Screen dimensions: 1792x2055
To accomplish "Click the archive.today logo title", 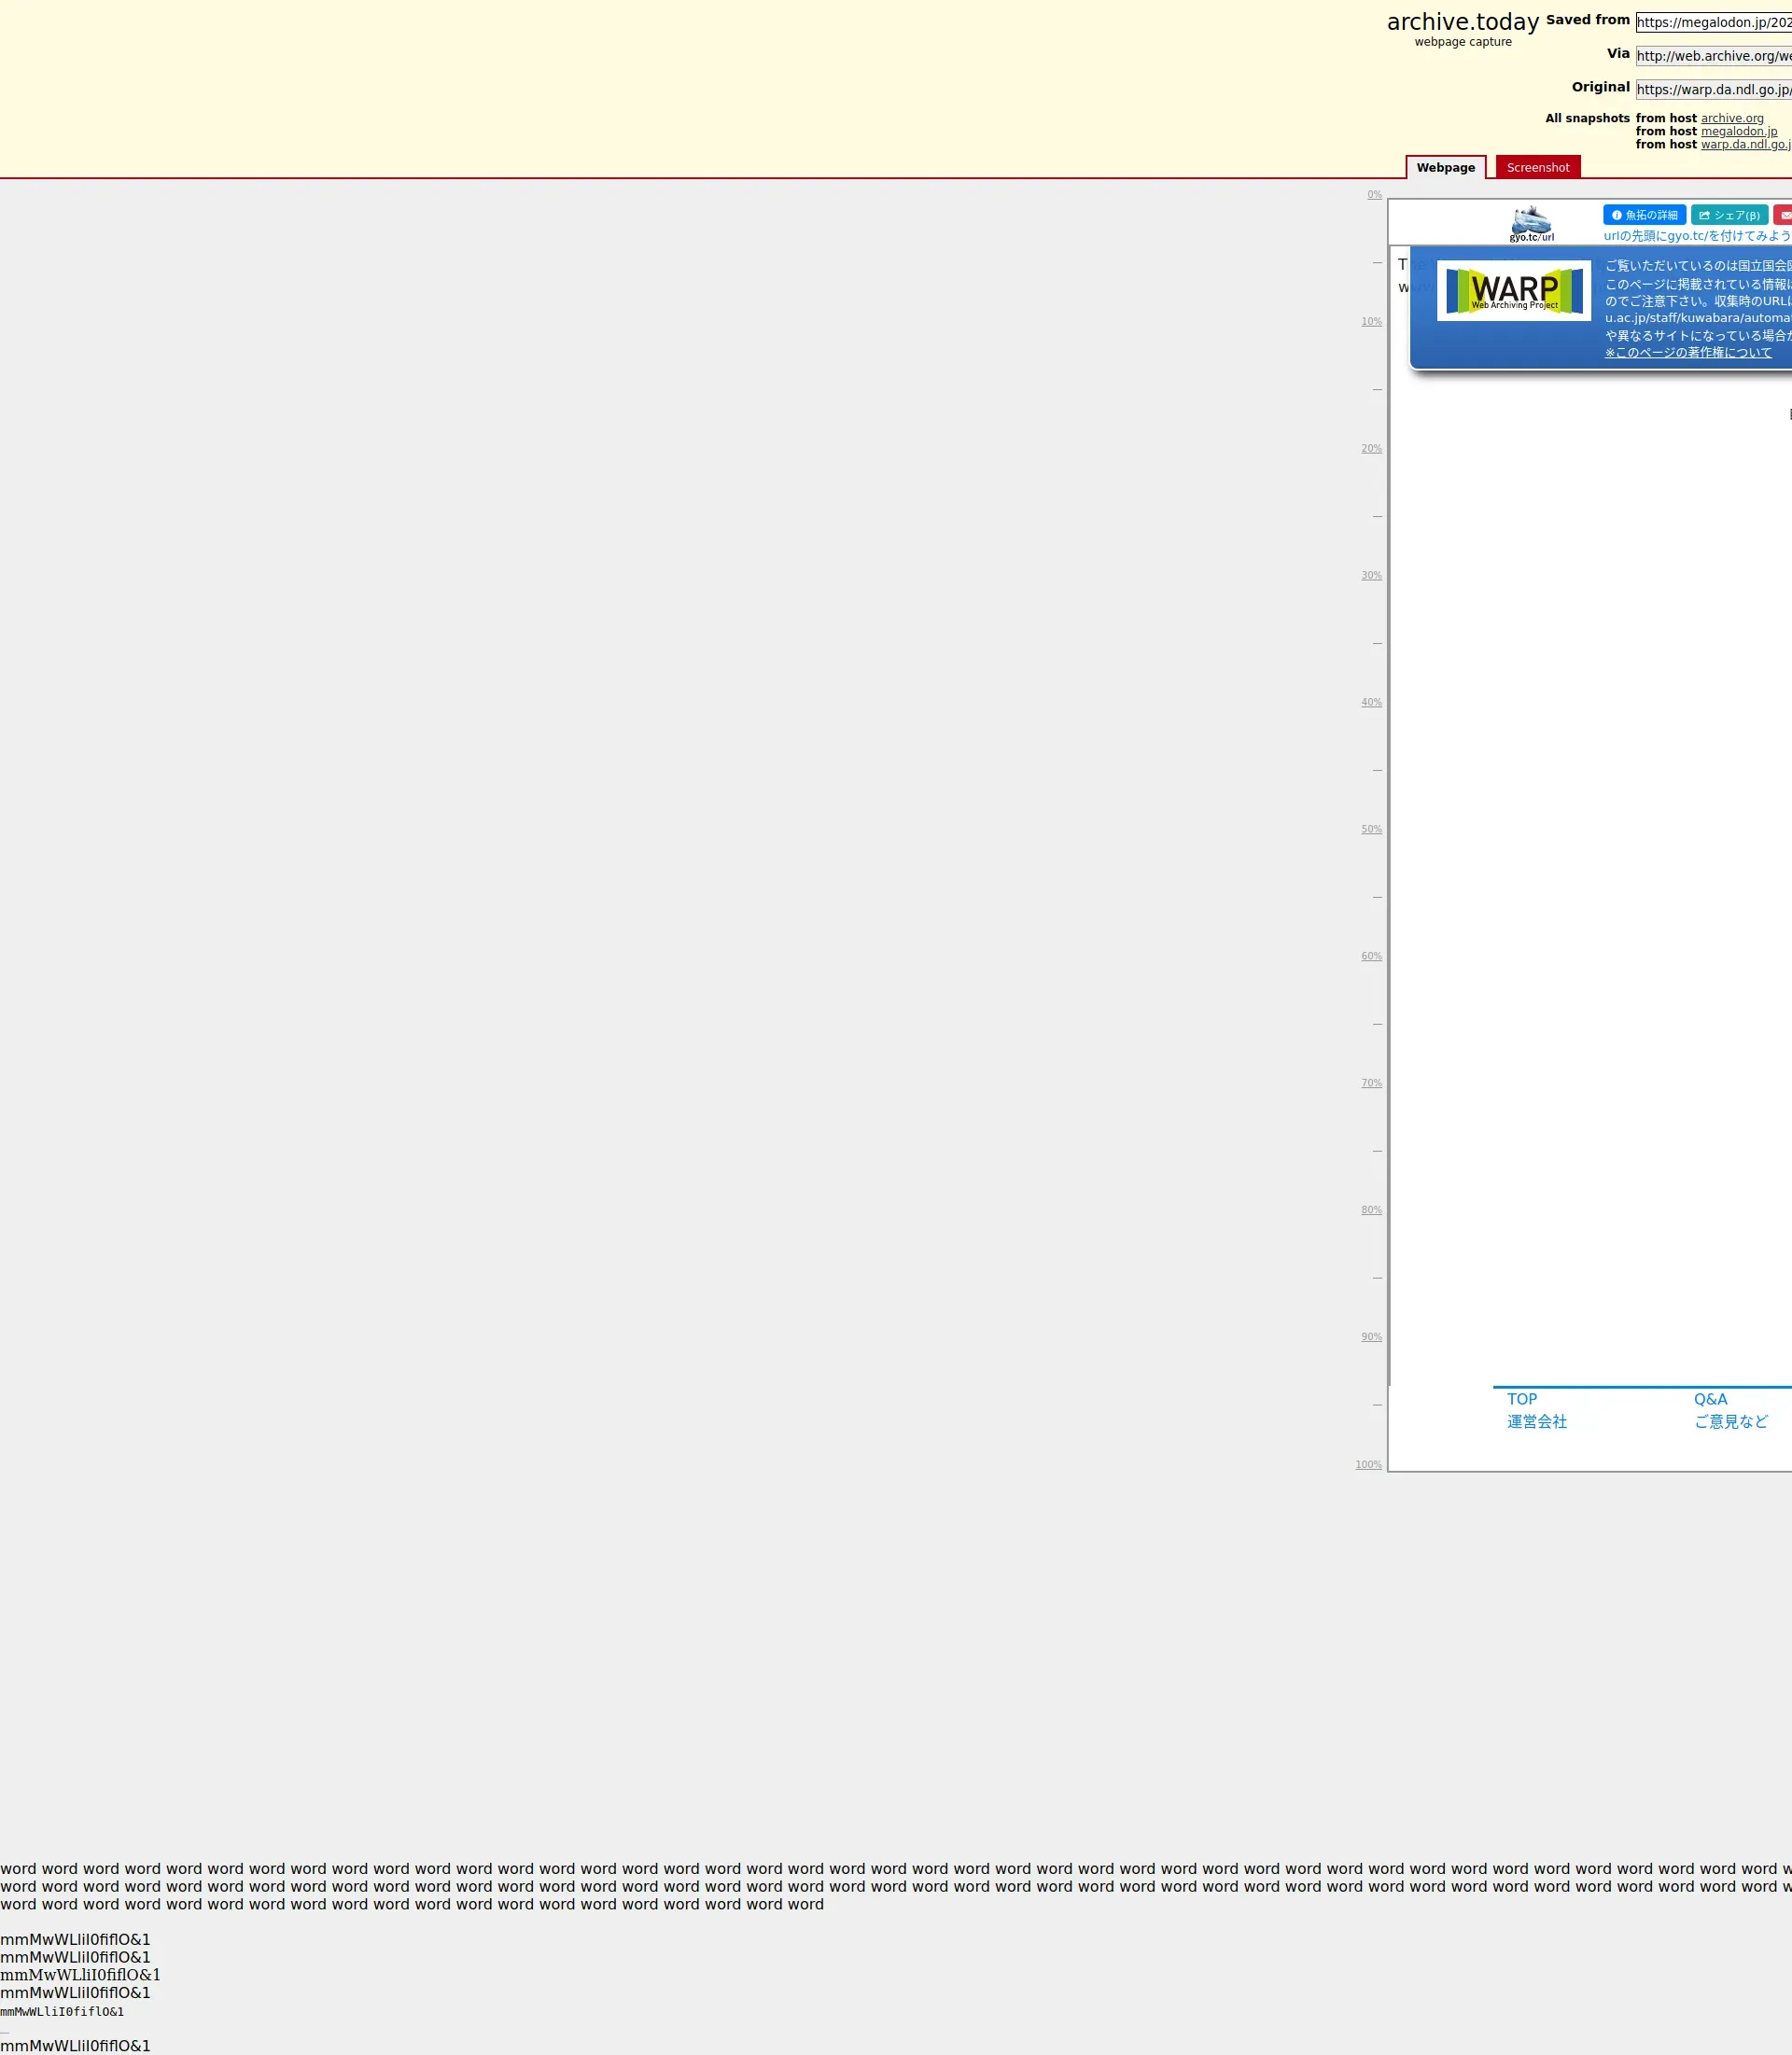I will click(x=1462, y=22).
